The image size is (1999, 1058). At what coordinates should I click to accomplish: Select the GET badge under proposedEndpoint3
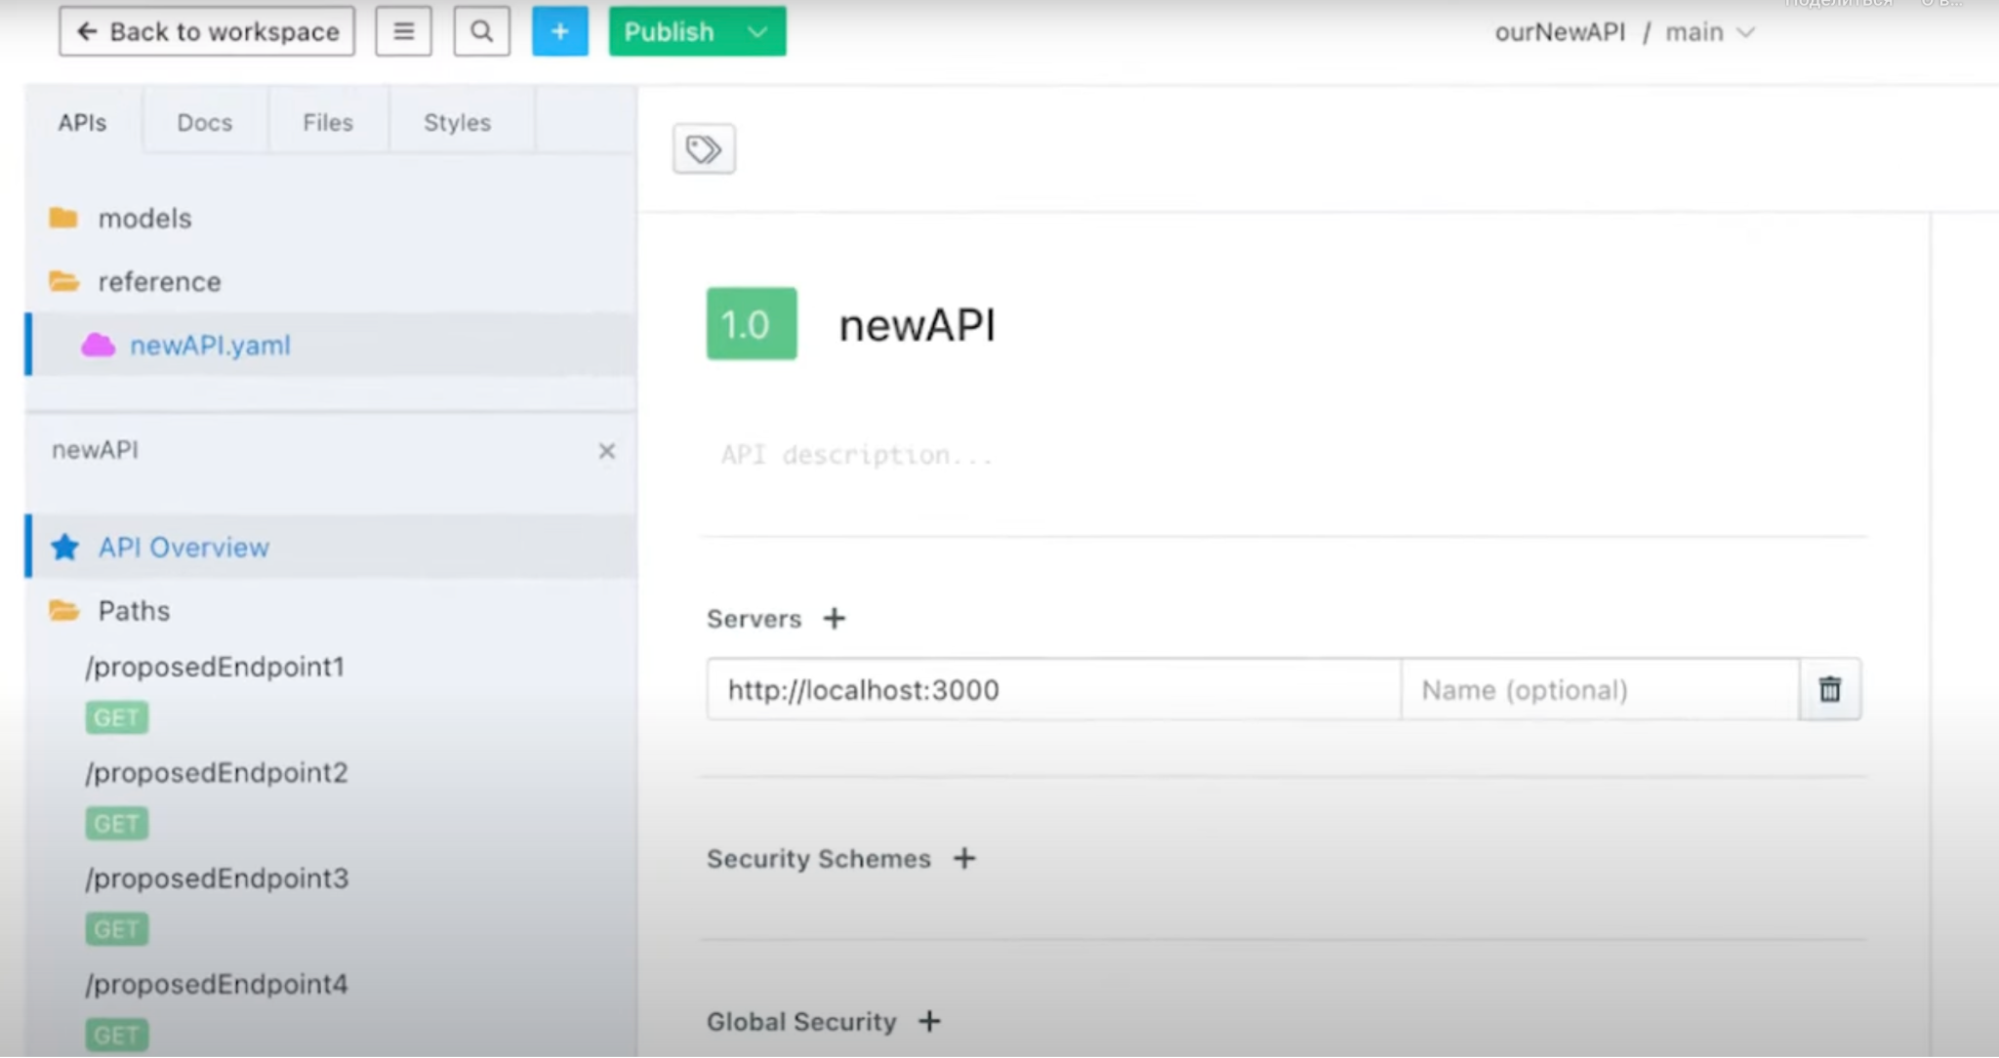(x=115, y=929)
